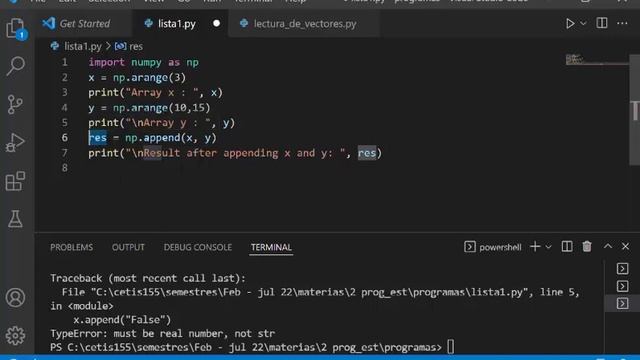Open the Source Control view
Image resolution: width=640 pixels, height=360 pixels.
point(16,104)
